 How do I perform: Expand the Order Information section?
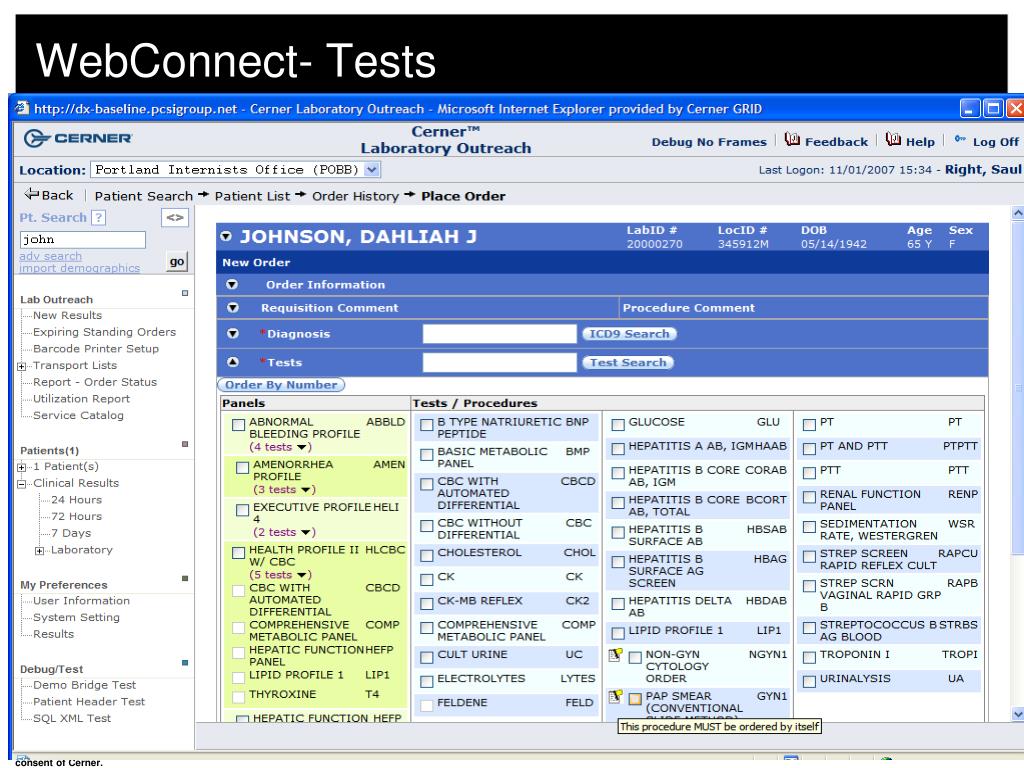click(232, 285)
